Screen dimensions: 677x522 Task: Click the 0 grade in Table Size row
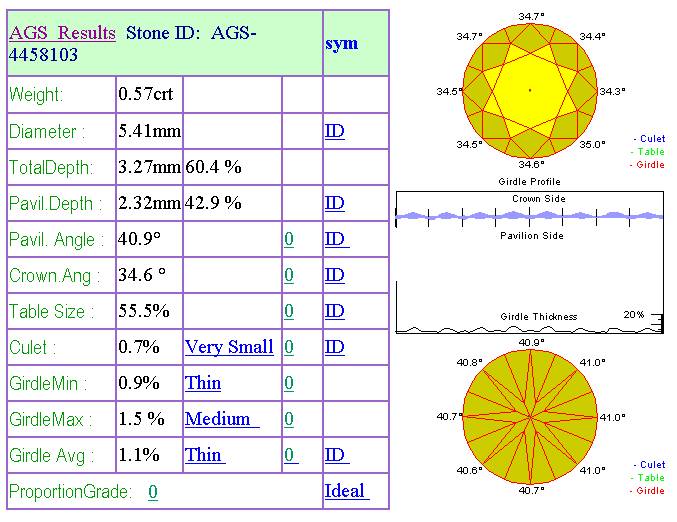coord(289,311)
